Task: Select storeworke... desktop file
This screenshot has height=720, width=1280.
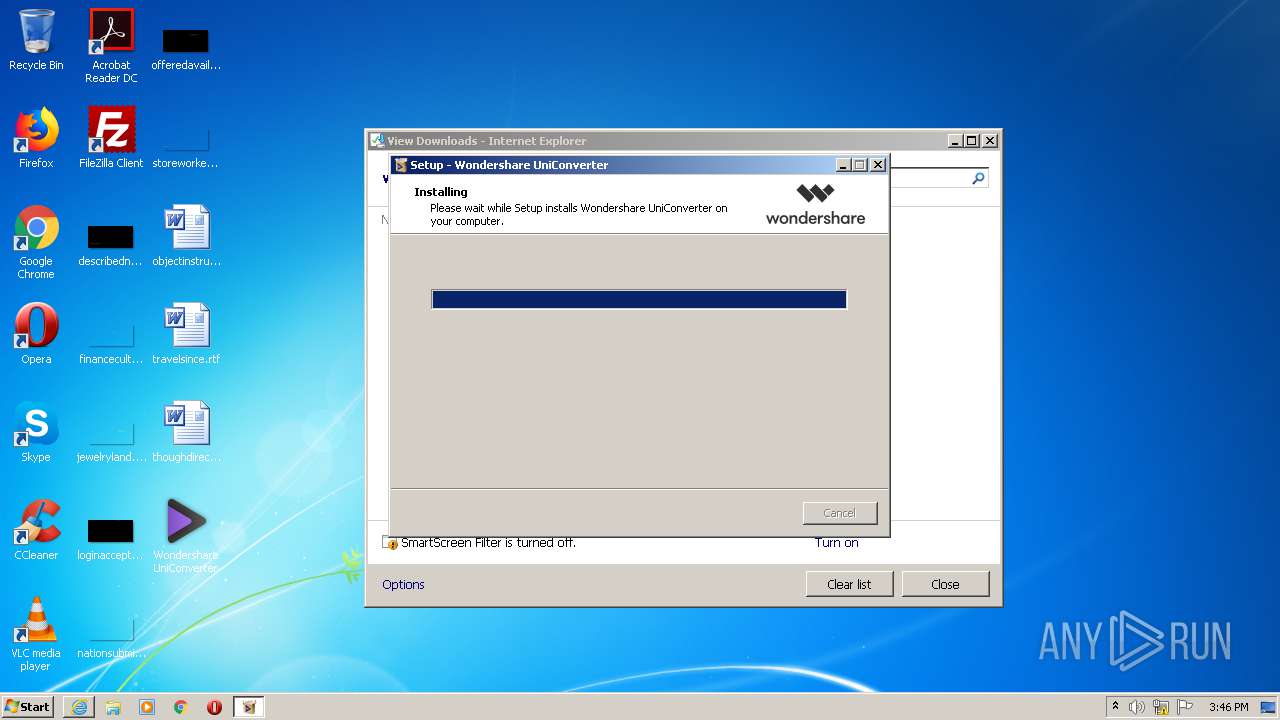Action: coord(186,146)
